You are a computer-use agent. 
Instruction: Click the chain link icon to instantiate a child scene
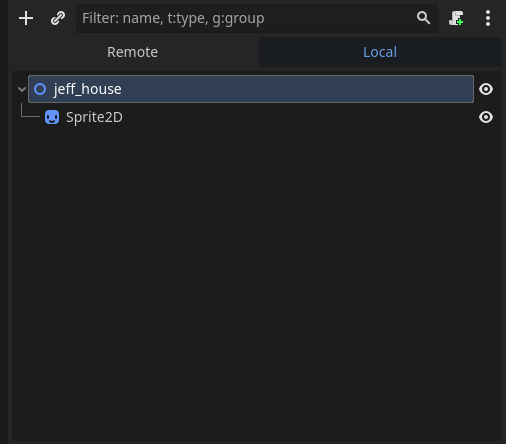58,18
